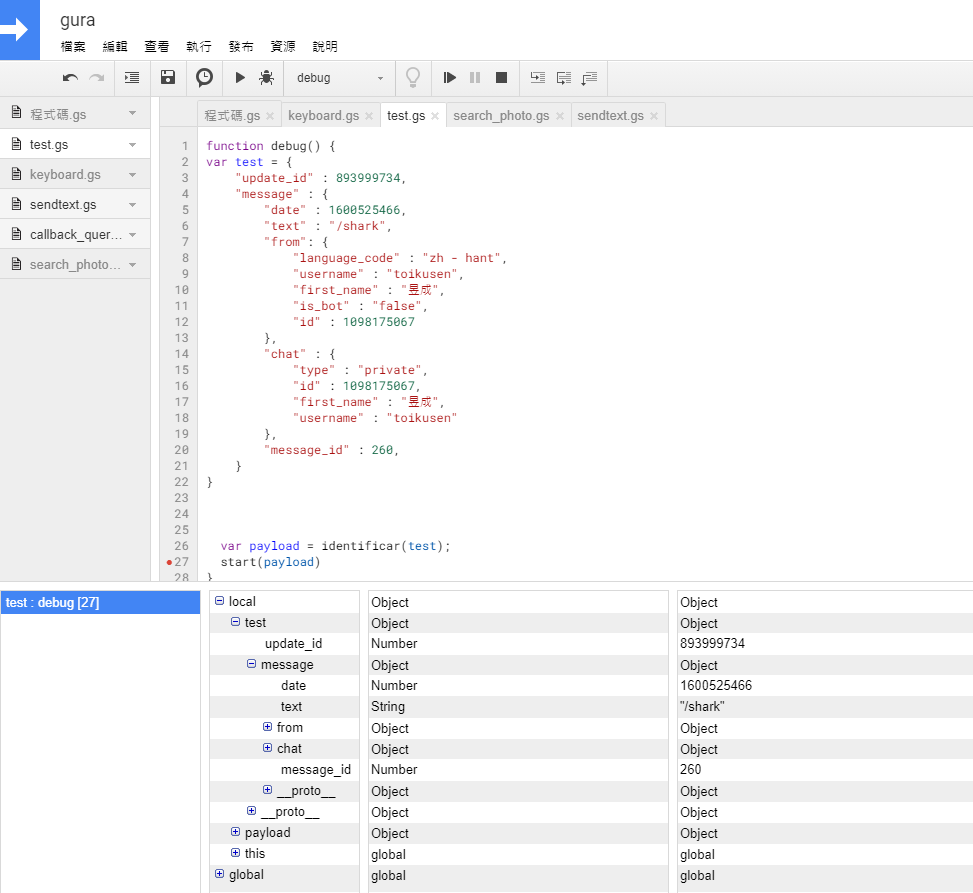The height and width of the screenshot is (893, 973).
Task: Collapse the 'message' object node
Action: pos(252,664)
